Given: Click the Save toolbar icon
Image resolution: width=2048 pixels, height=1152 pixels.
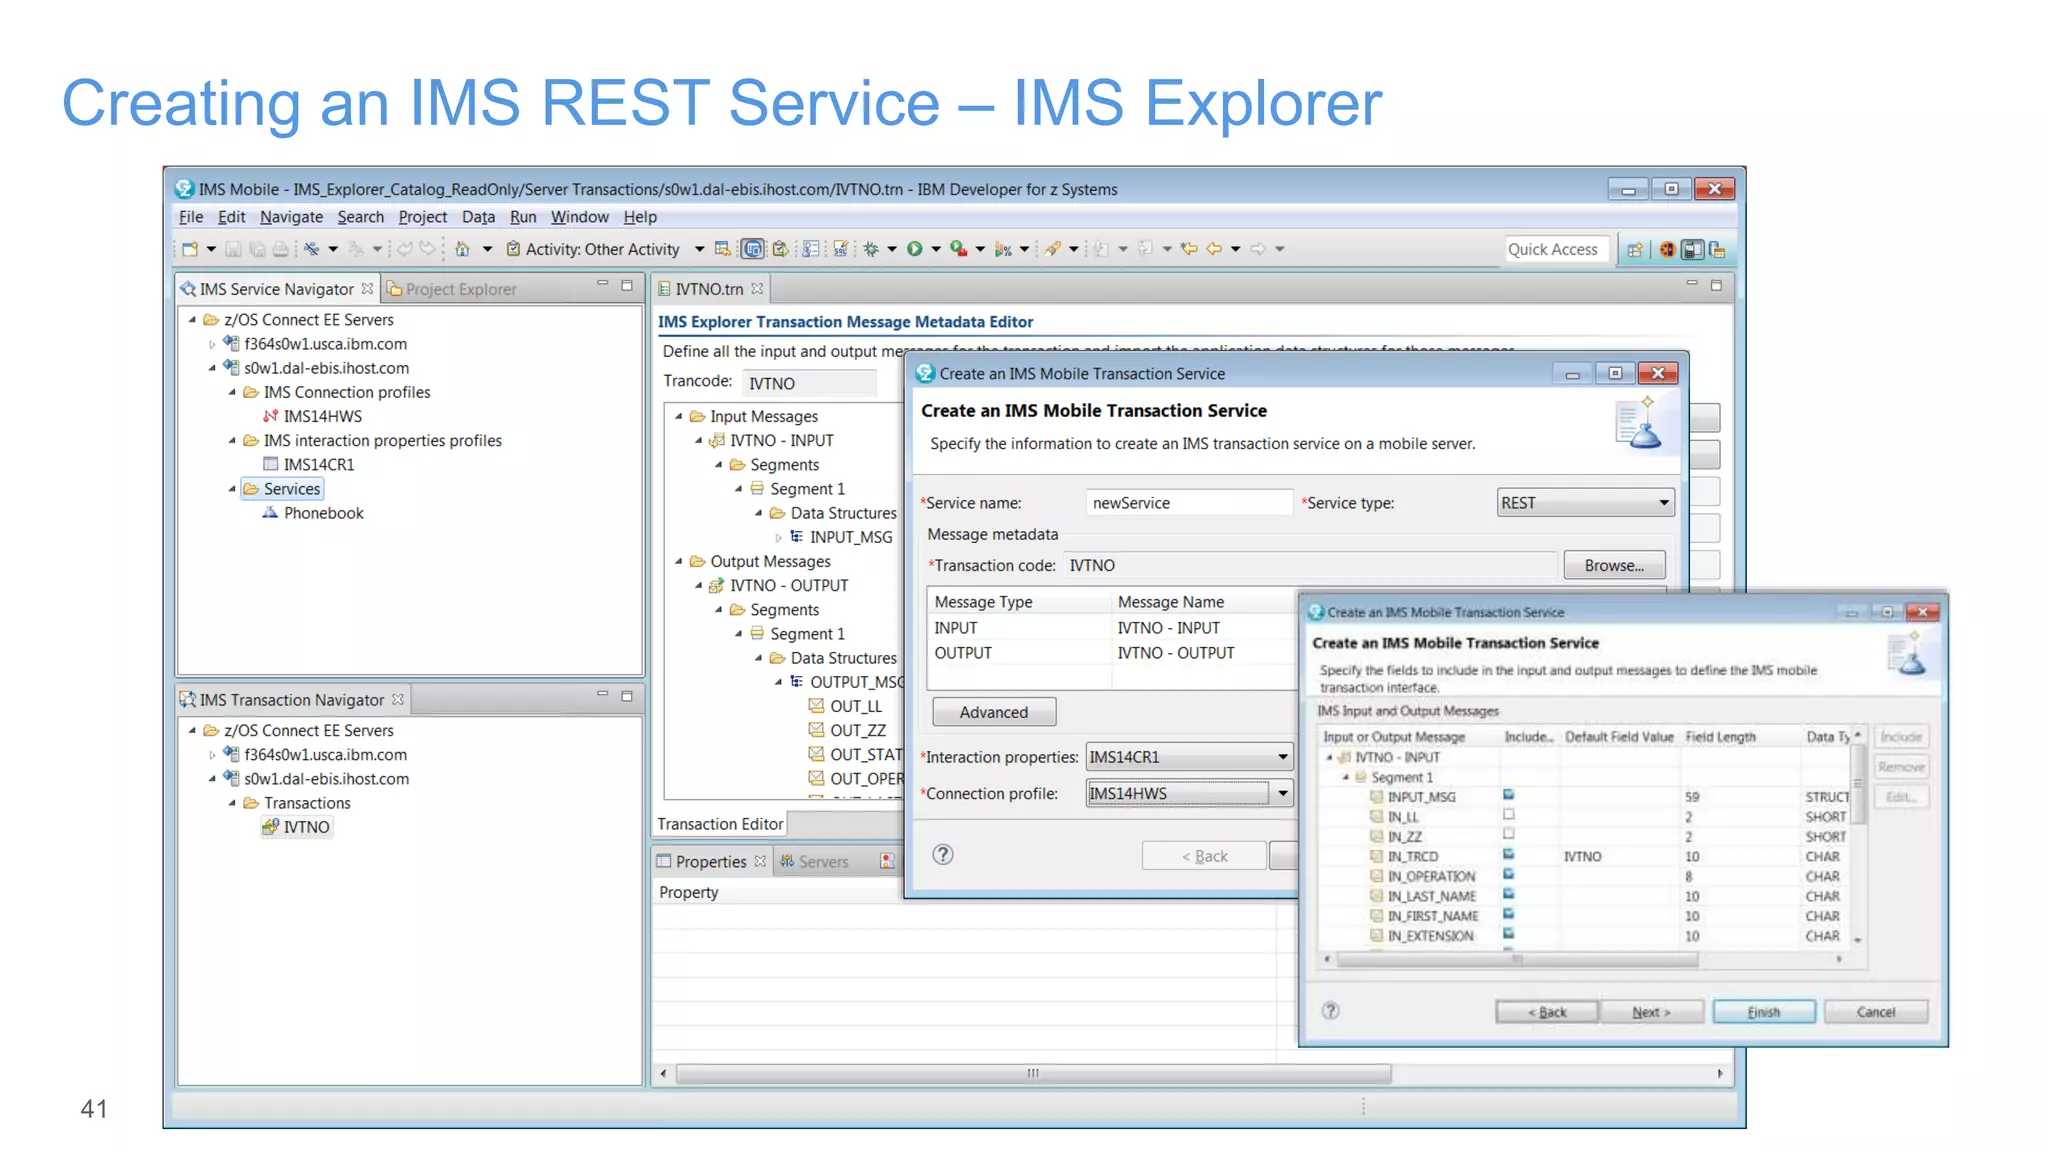Looking at the screenshot, I should point(233,249).
